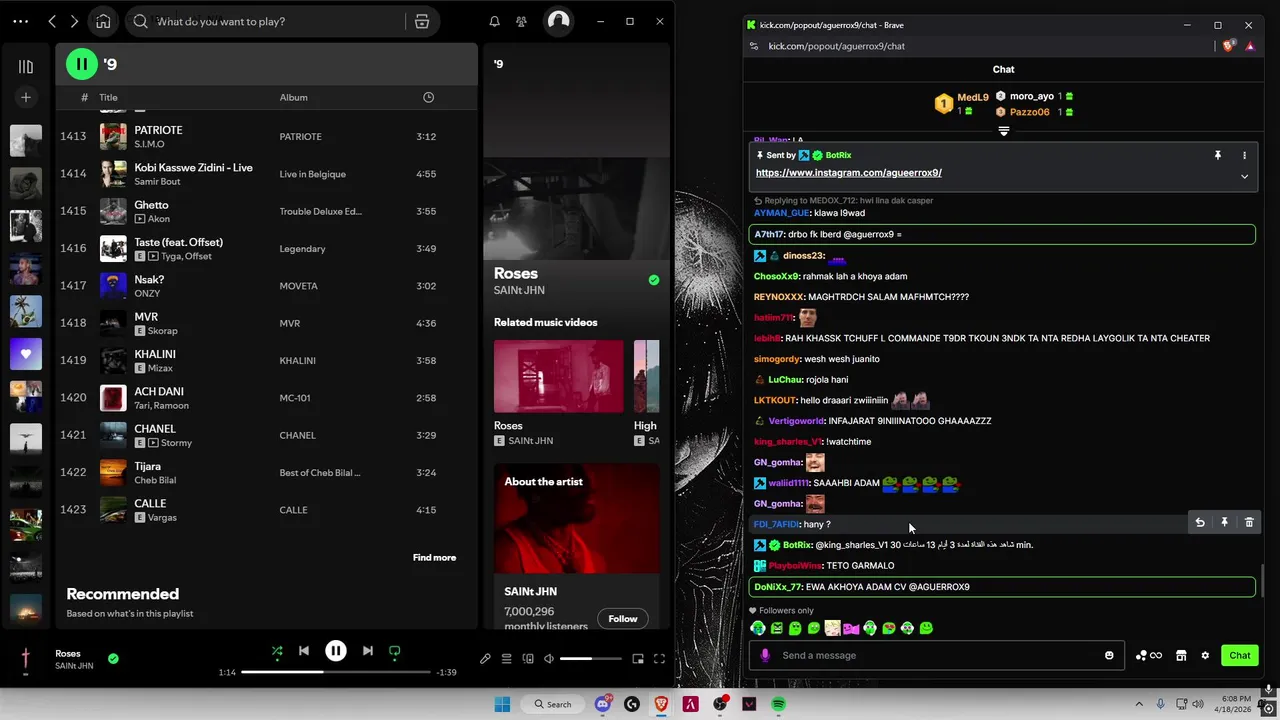Open emoji picker in chat input
Screen dimensions: 1280x720
tap(1109, 655)
